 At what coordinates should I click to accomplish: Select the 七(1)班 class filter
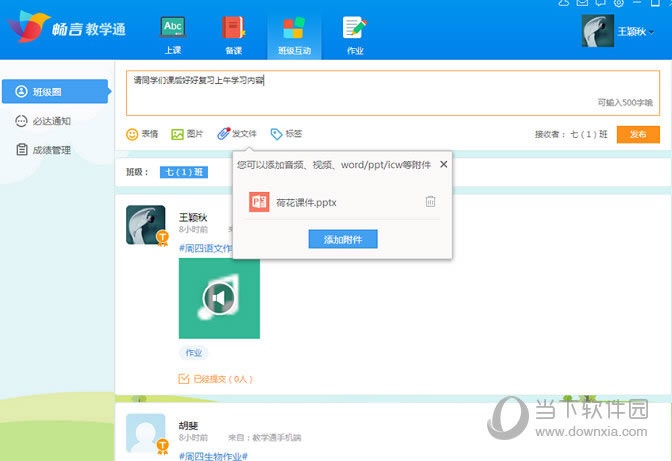pyautogui.click(x=184, y=172)
